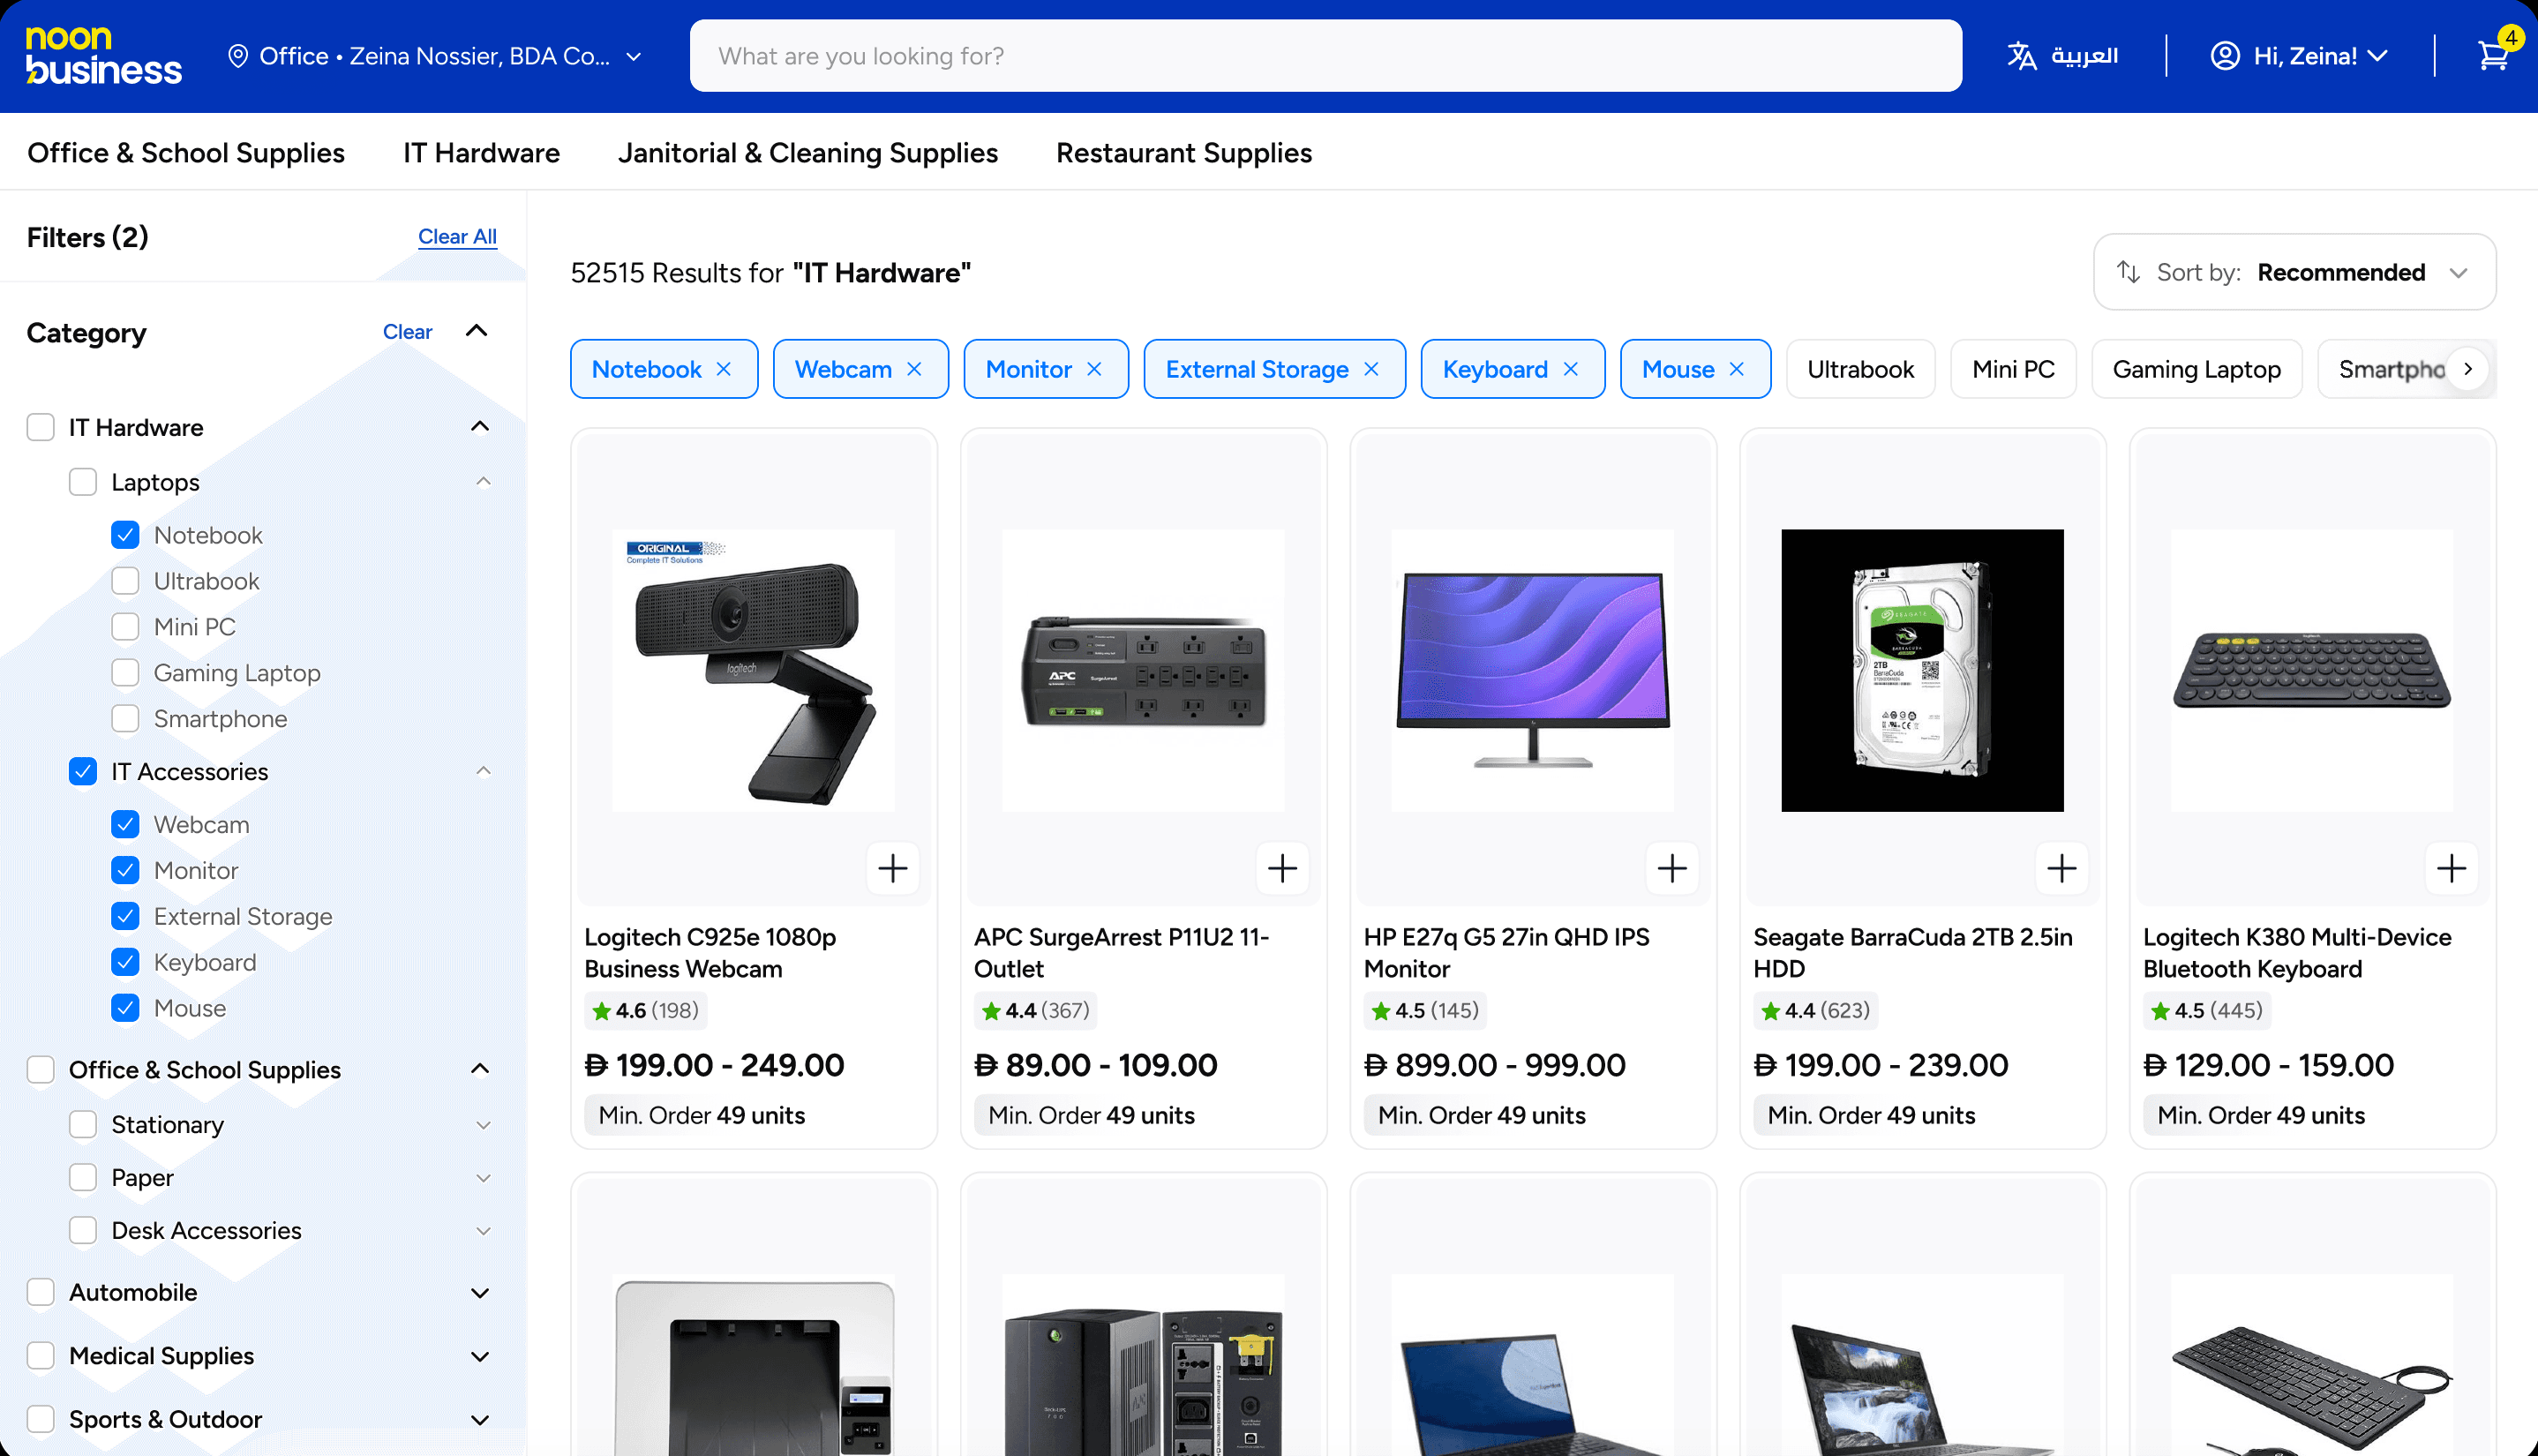Remove the Monitor filter chip
Image resolution: width=2538 pixels, height=1456 pixels.
1094,369
